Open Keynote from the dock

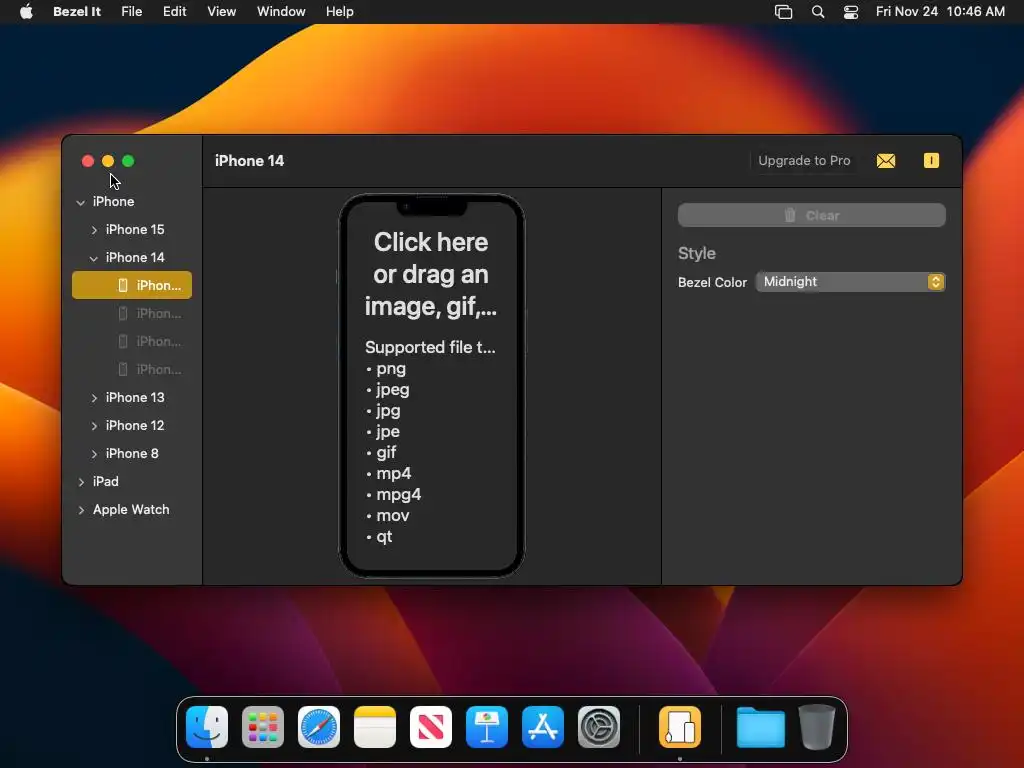pos(487,727)
